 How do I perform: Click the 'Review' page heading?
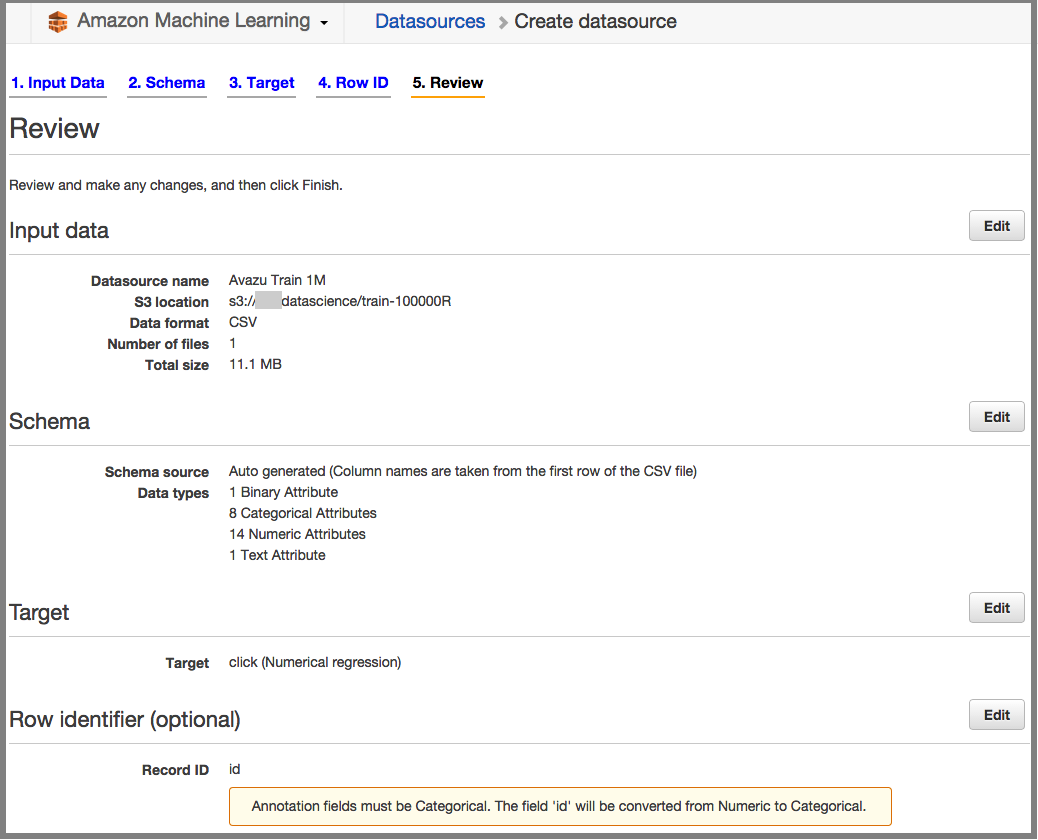pos(54,128)
